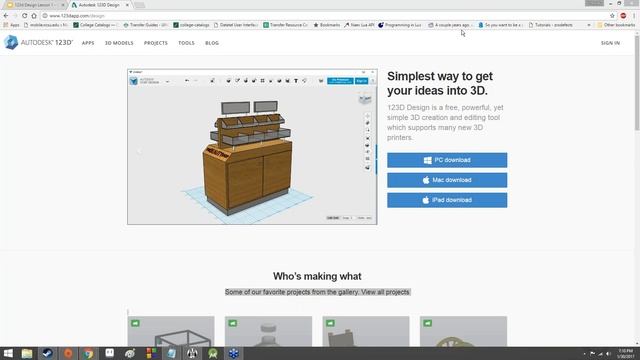640x360 pixels.
Task: Click the colorful blocks taskbar icon
Action: coord(151,353)
